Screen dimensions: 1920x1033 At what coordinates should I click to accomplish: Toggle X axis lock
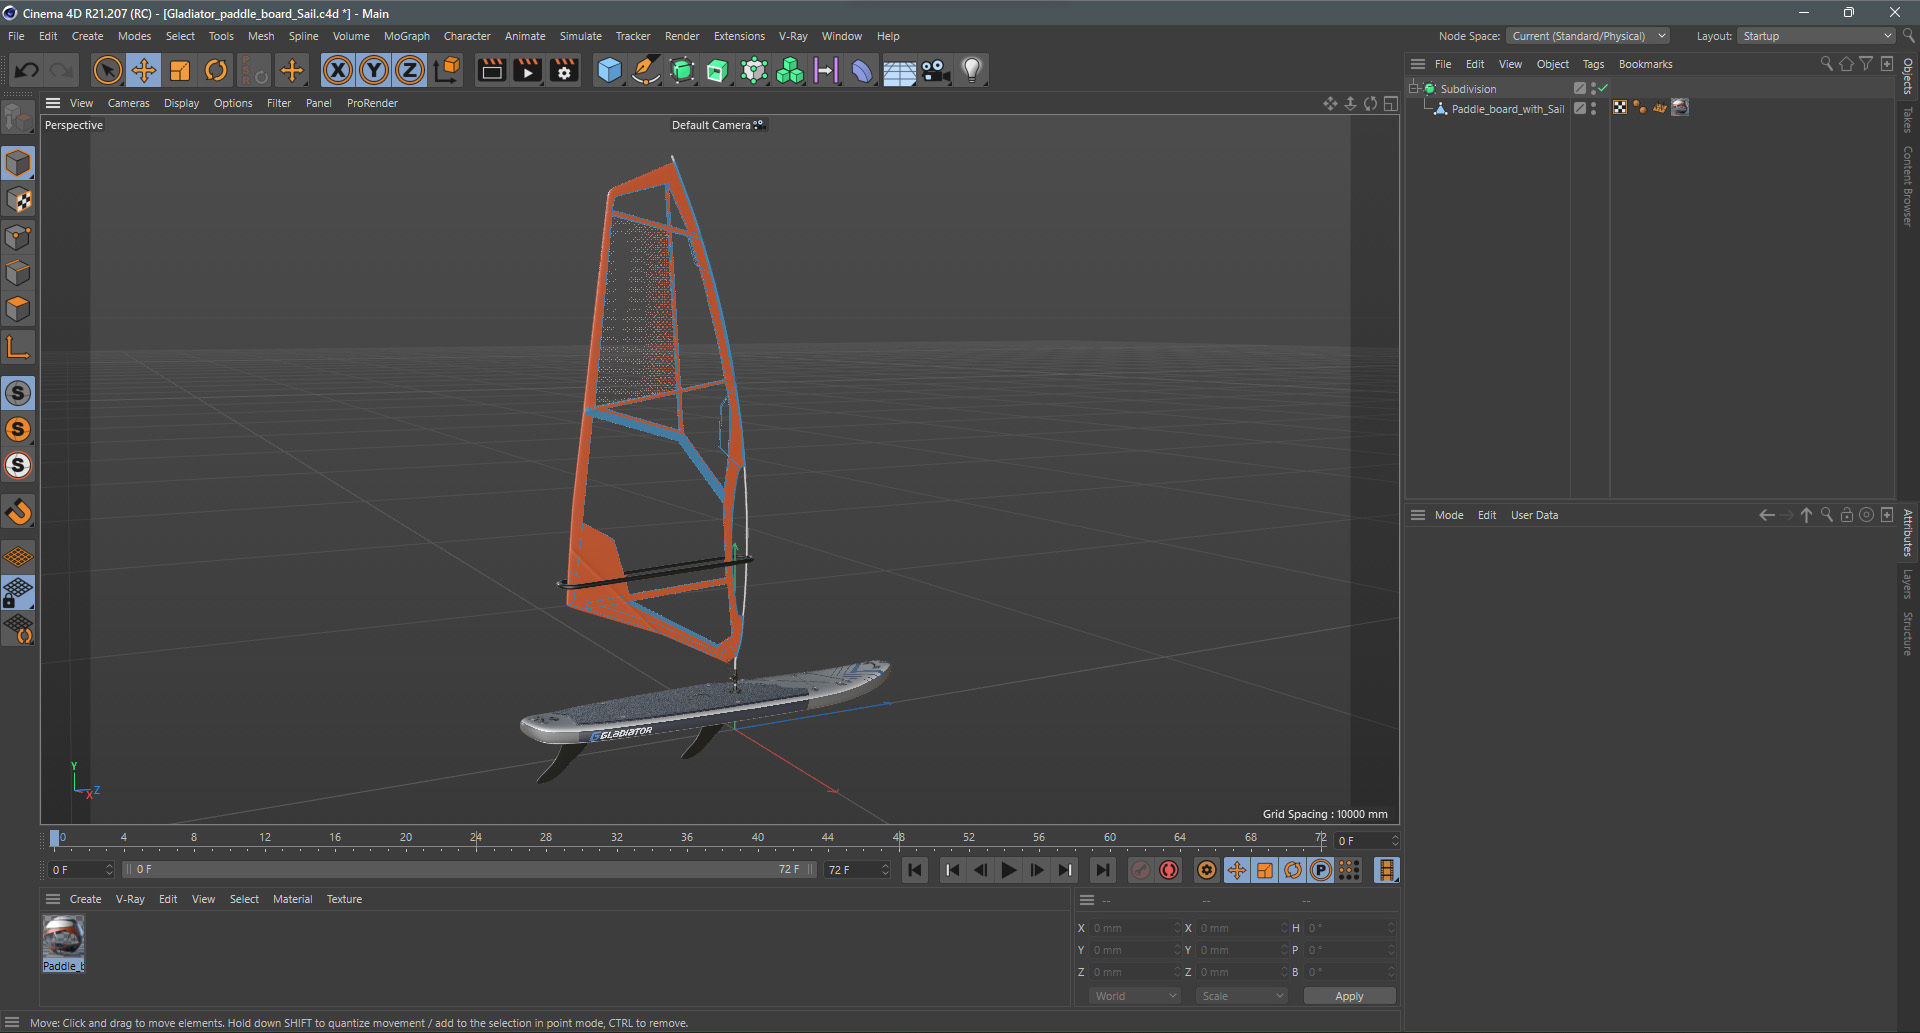(338, 70)
